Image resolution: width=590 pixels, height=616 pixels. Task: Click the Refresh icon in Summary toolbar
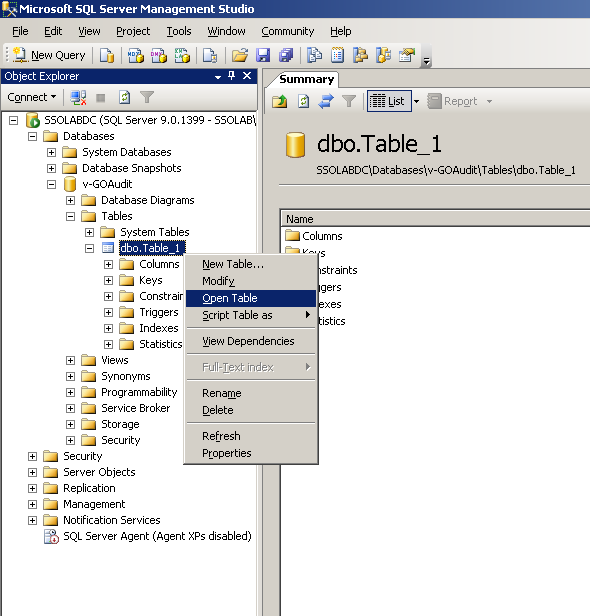click(x=304, y=101)
